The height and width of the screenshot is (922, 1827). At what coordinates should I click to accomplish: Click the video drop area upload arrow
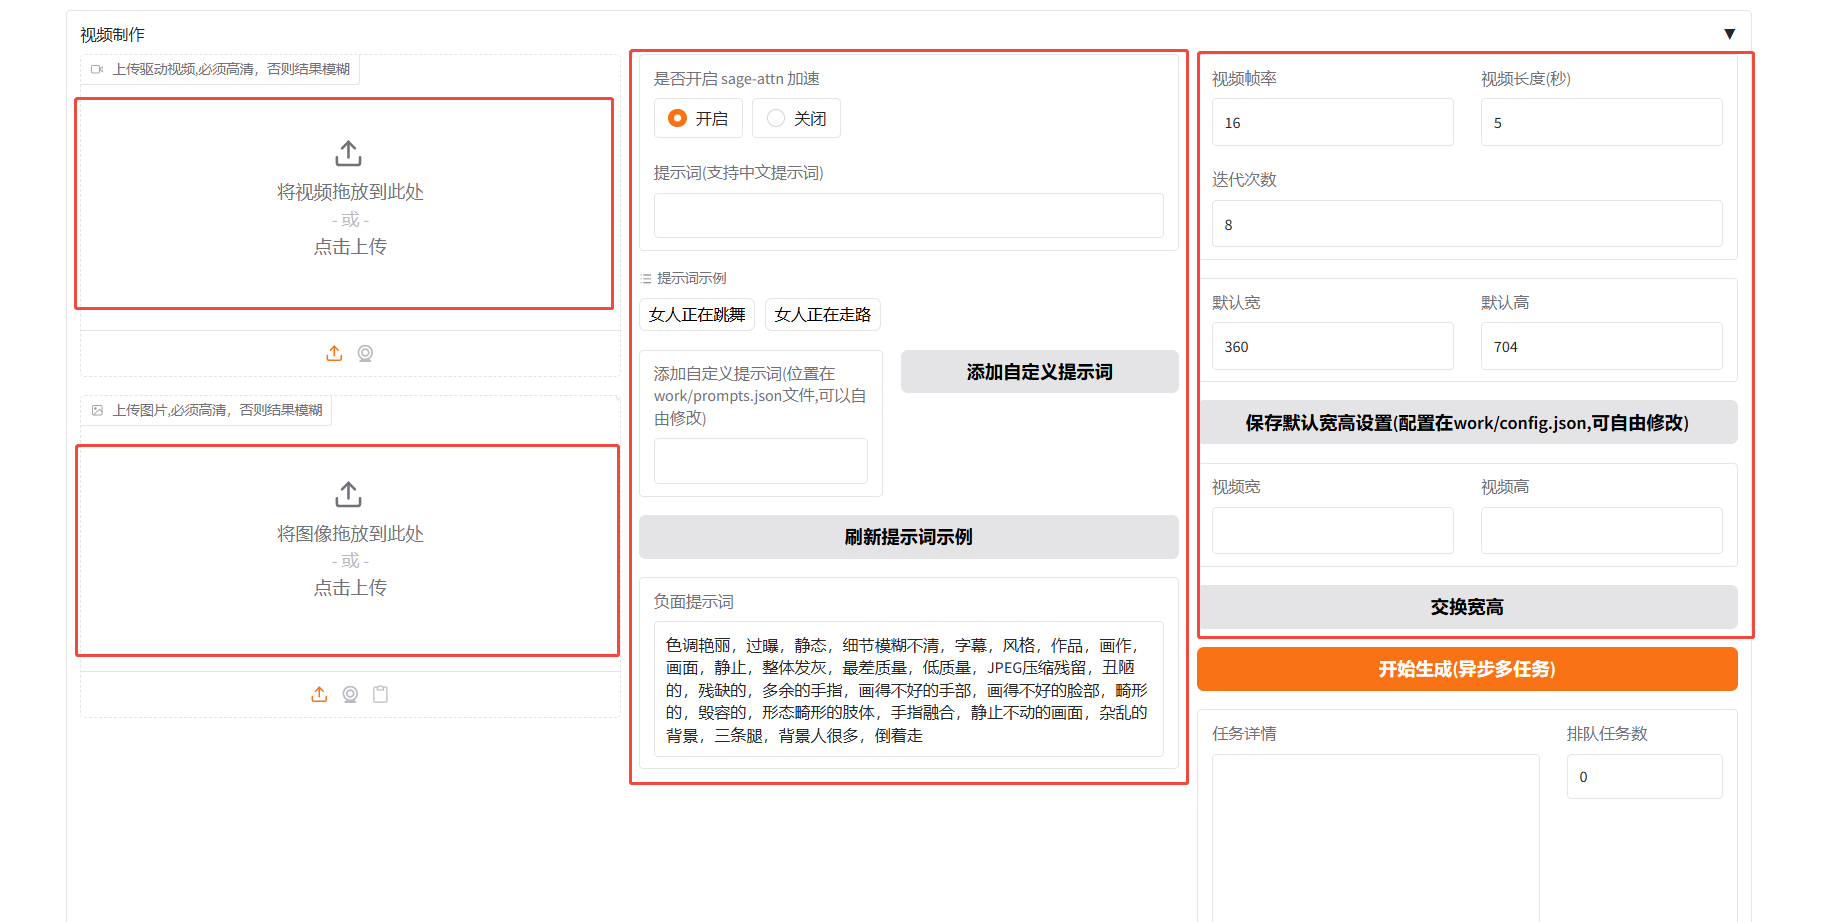[x=348, y=153]
